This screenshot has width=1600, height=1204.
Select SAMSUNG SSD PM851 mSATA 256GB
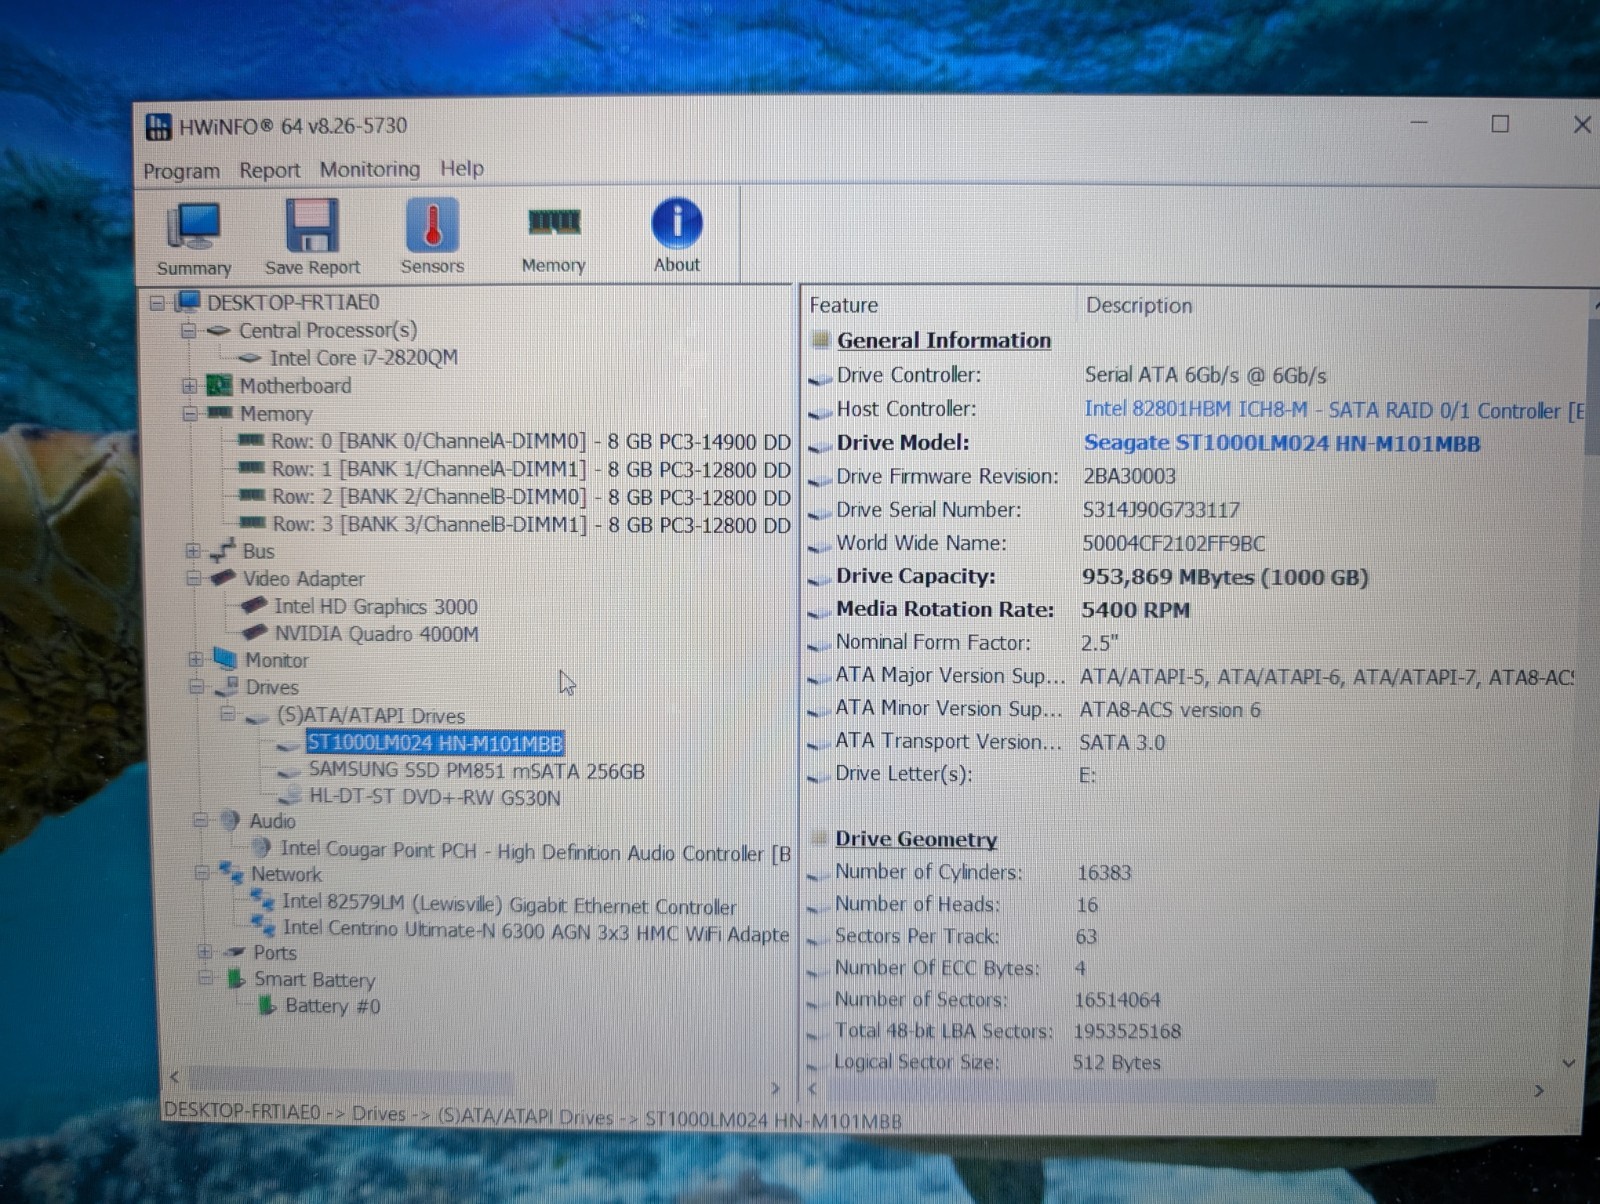[477, 771]
